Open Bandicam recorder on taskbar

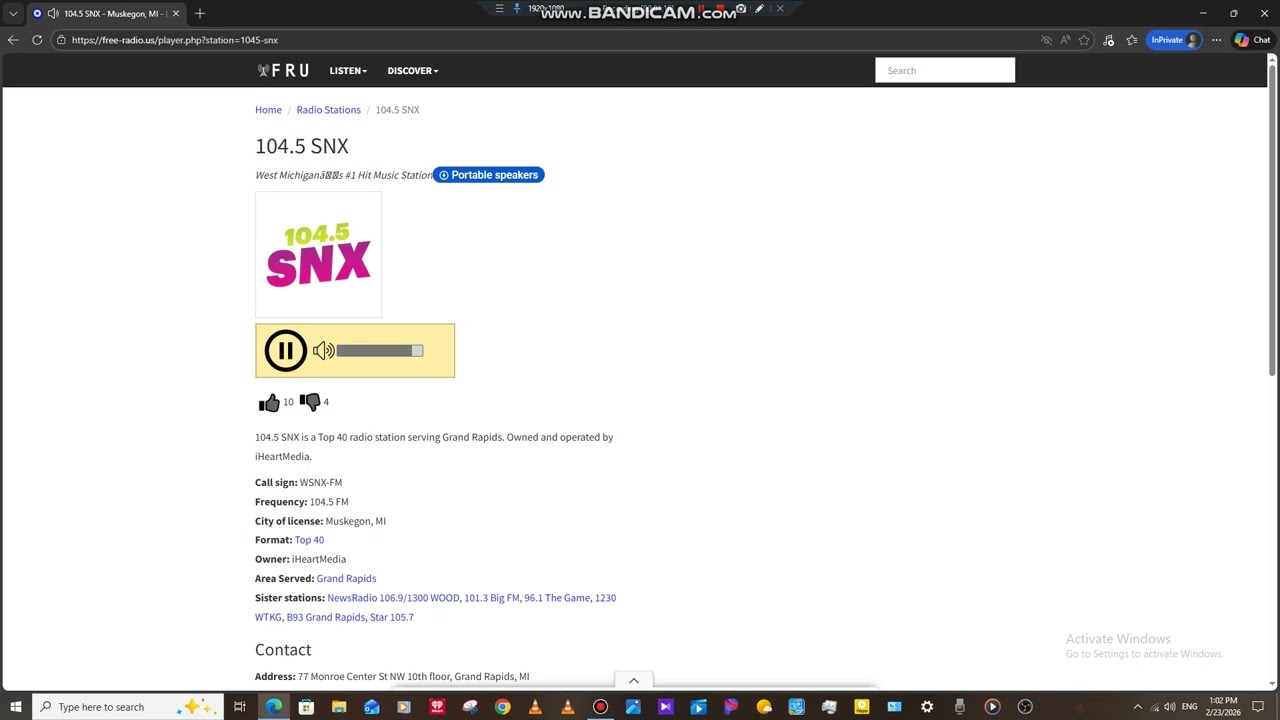point(600,707)
